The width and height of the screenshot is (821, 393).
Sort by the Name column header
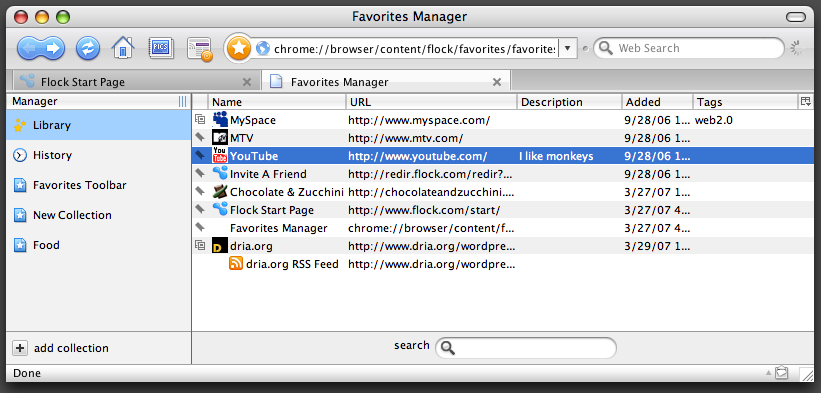pos(277,102)
